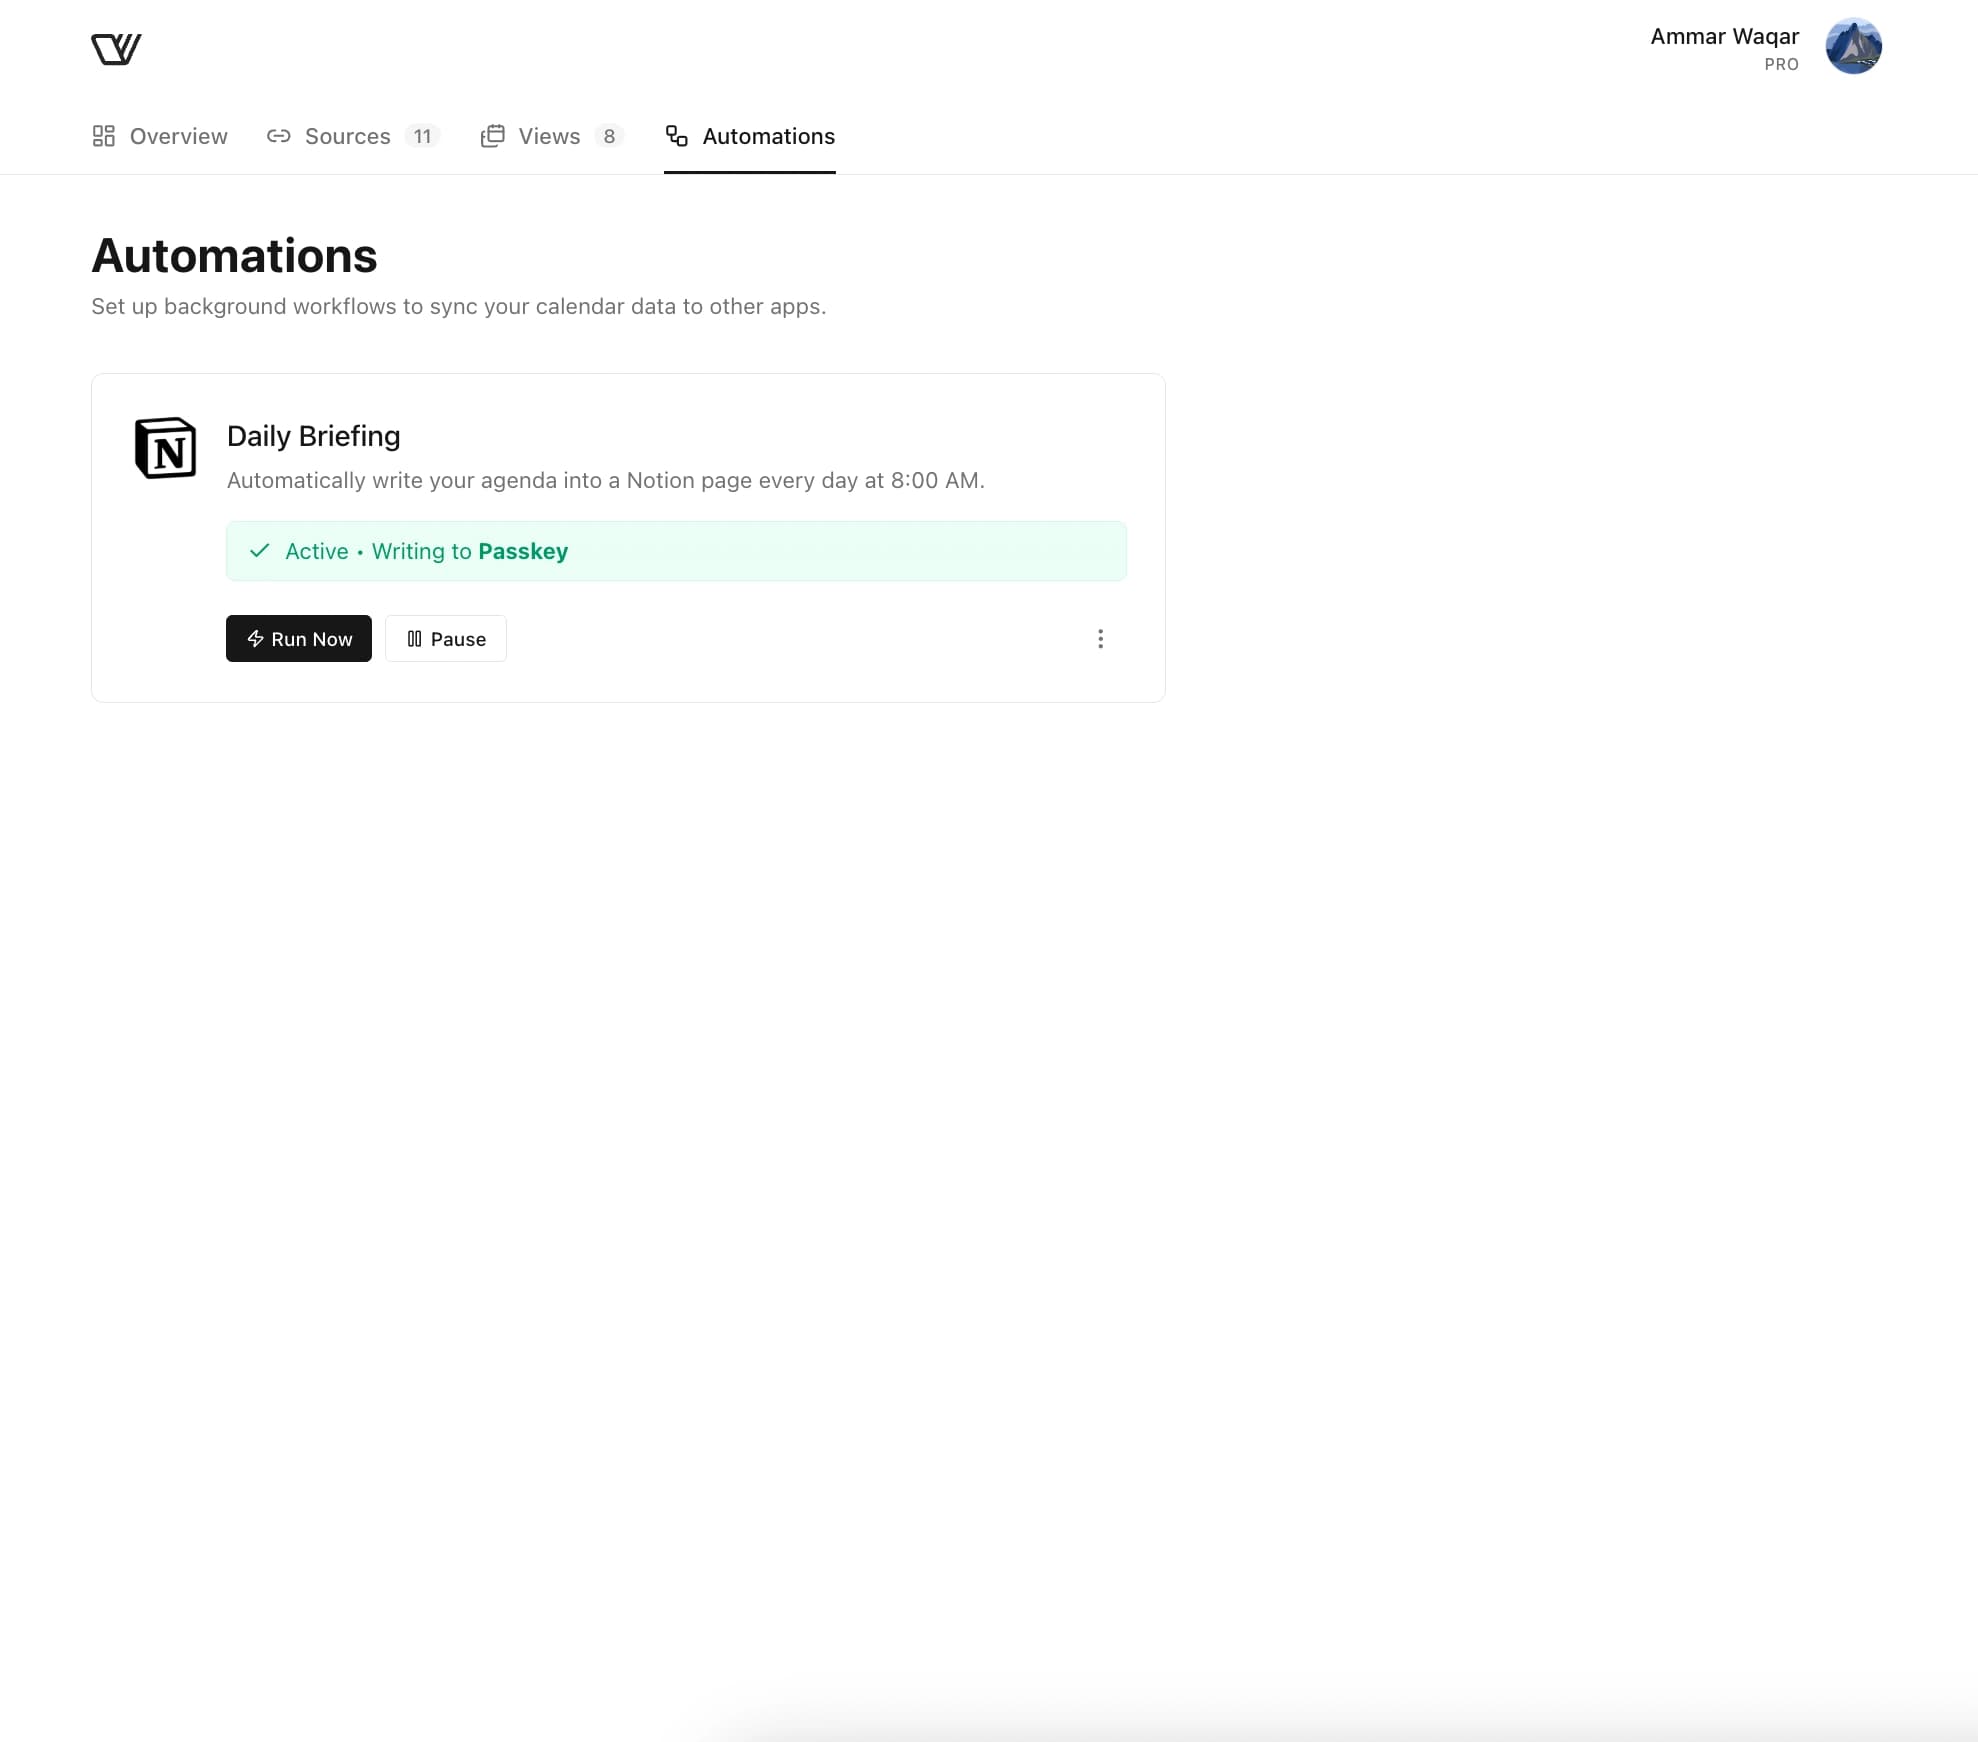
Task: Click the Overview grid icon
Action: [x=104, y=136]
